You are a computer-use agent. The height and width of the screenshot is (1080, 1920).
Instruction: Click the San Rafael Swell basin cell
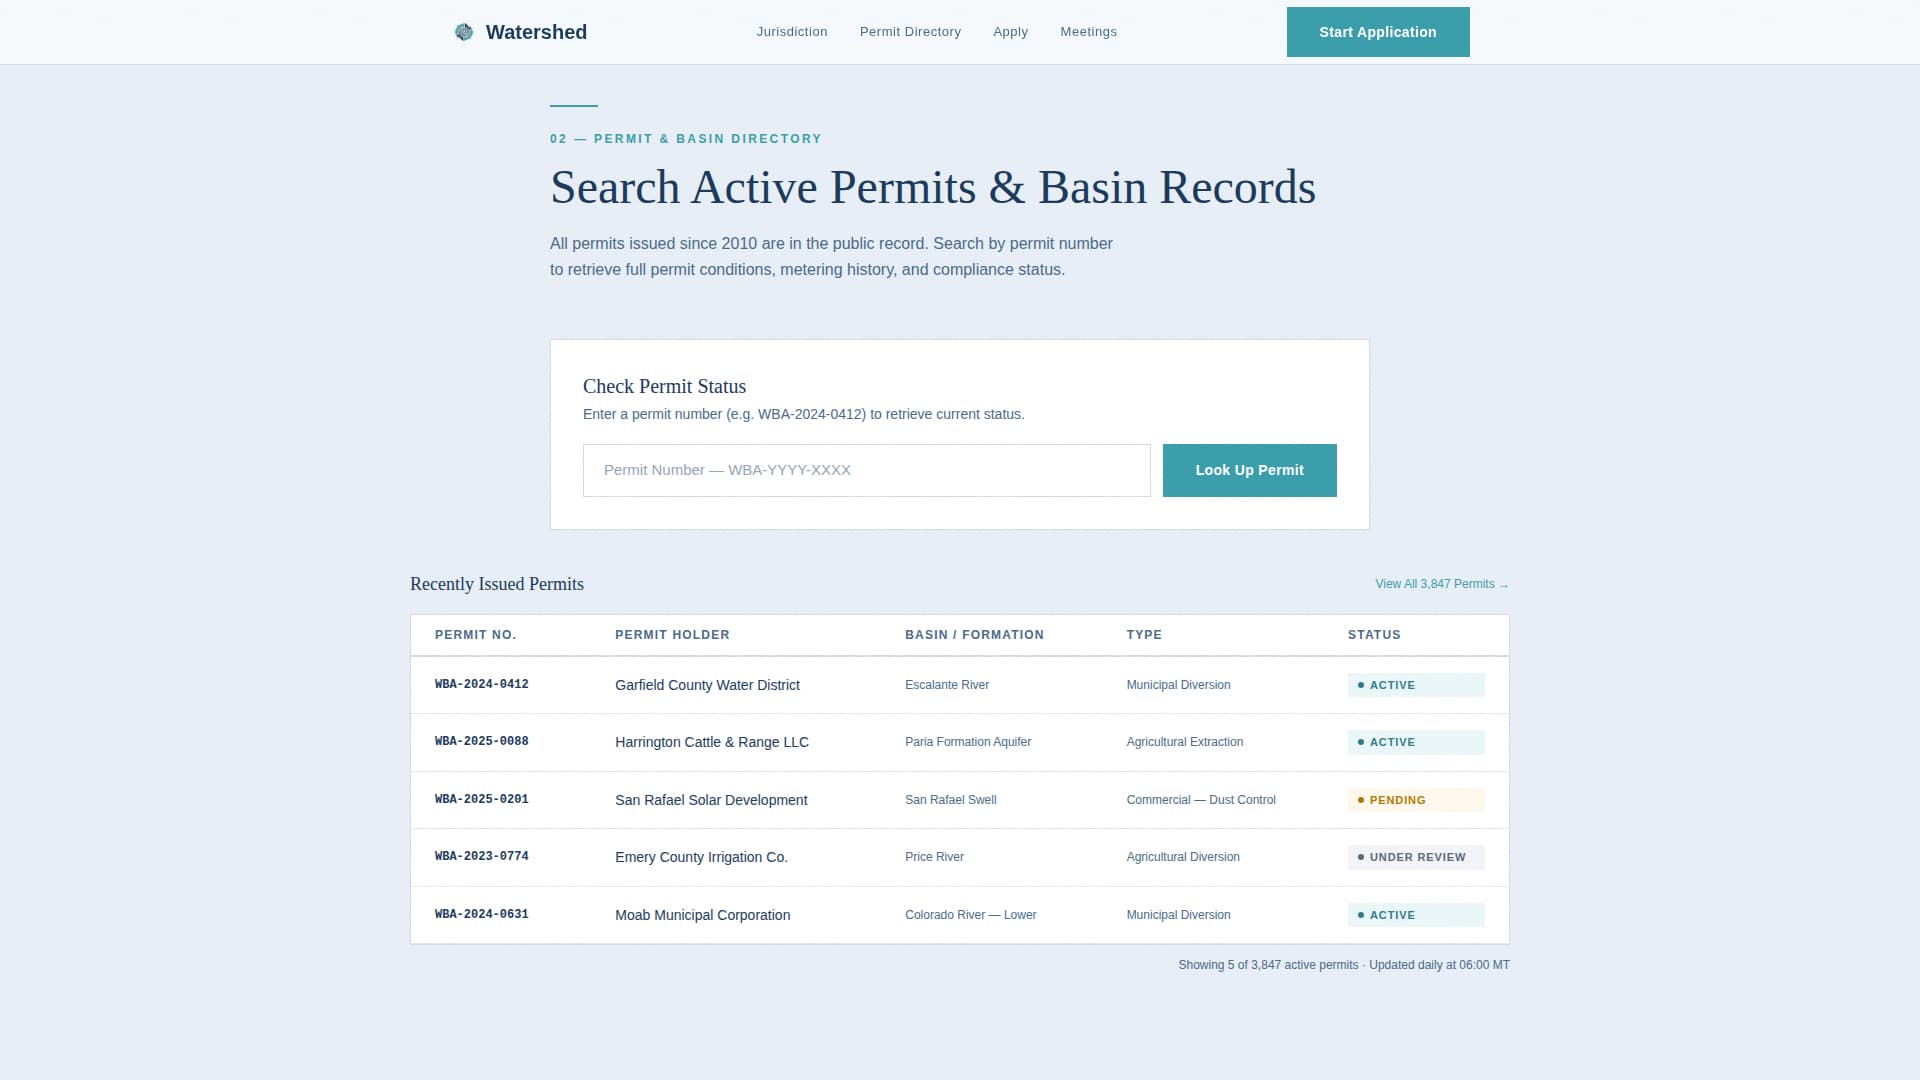(951, 800)
